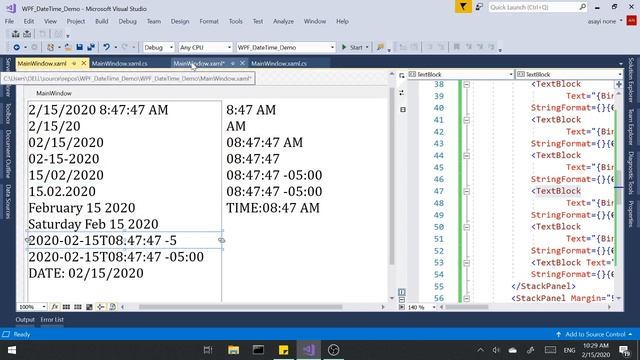Open the Debug menu

[x=127, y=21]
